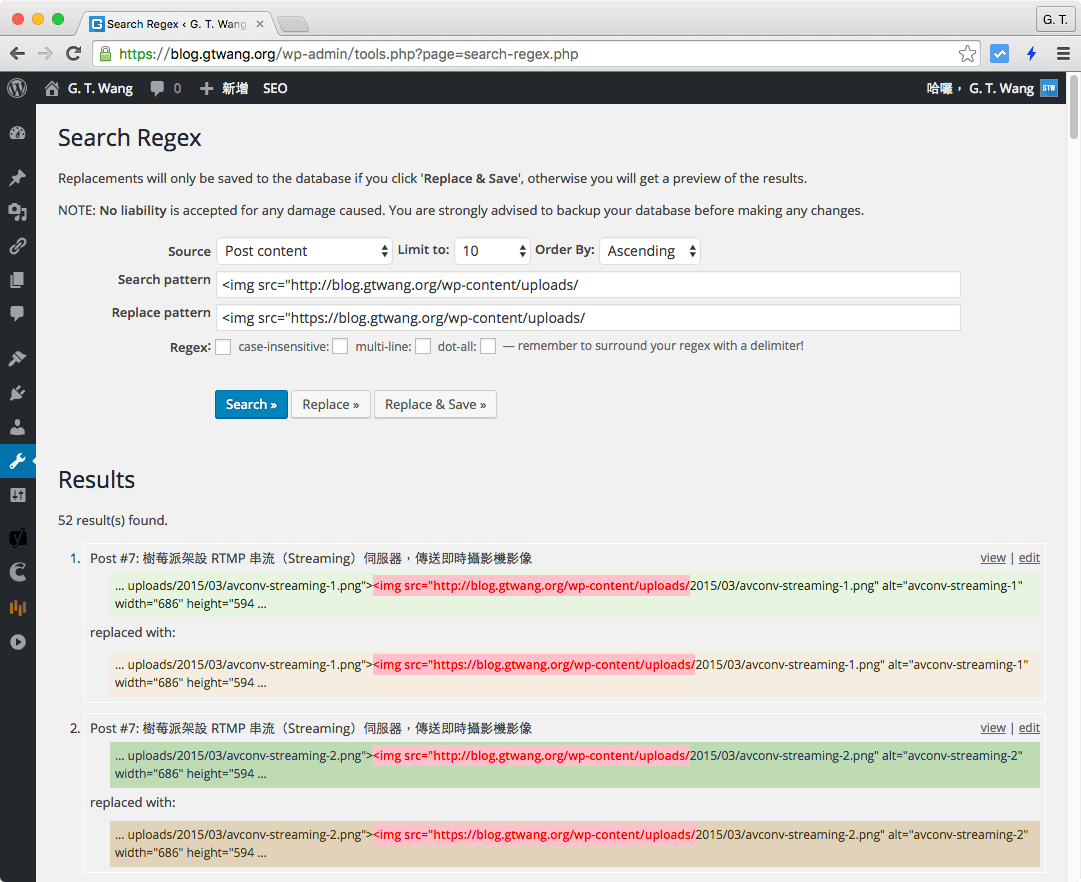Open the Plugins plug icon

tap(17, 393)
